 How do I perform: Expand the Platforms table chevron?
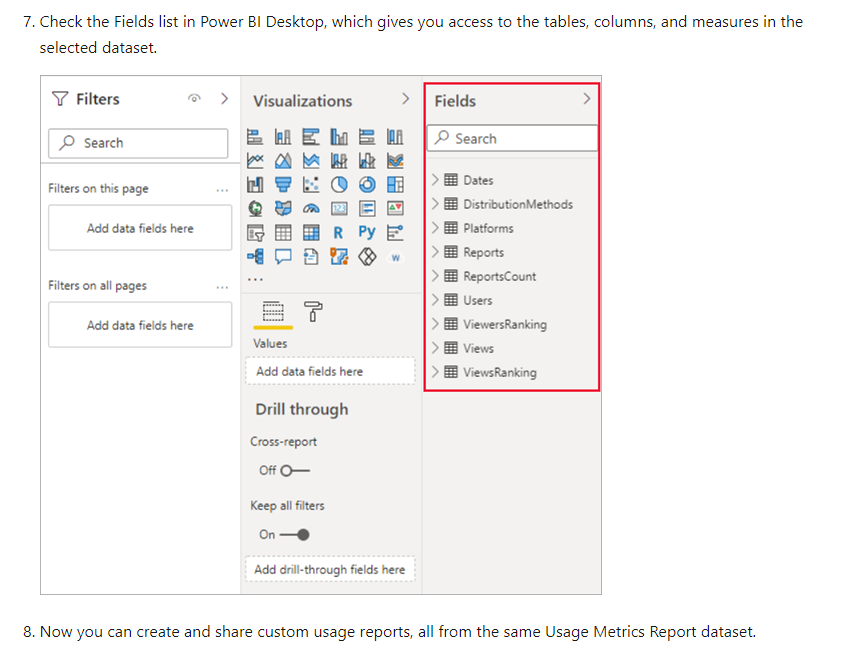pos(435,227)
